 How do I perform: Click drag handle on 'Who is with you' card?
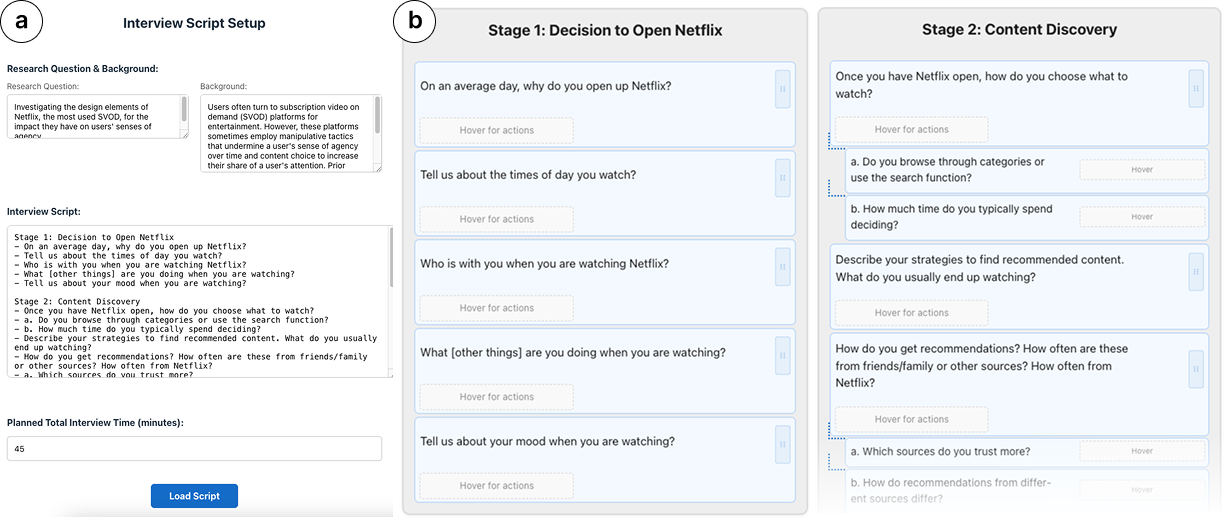click(782, 267)
